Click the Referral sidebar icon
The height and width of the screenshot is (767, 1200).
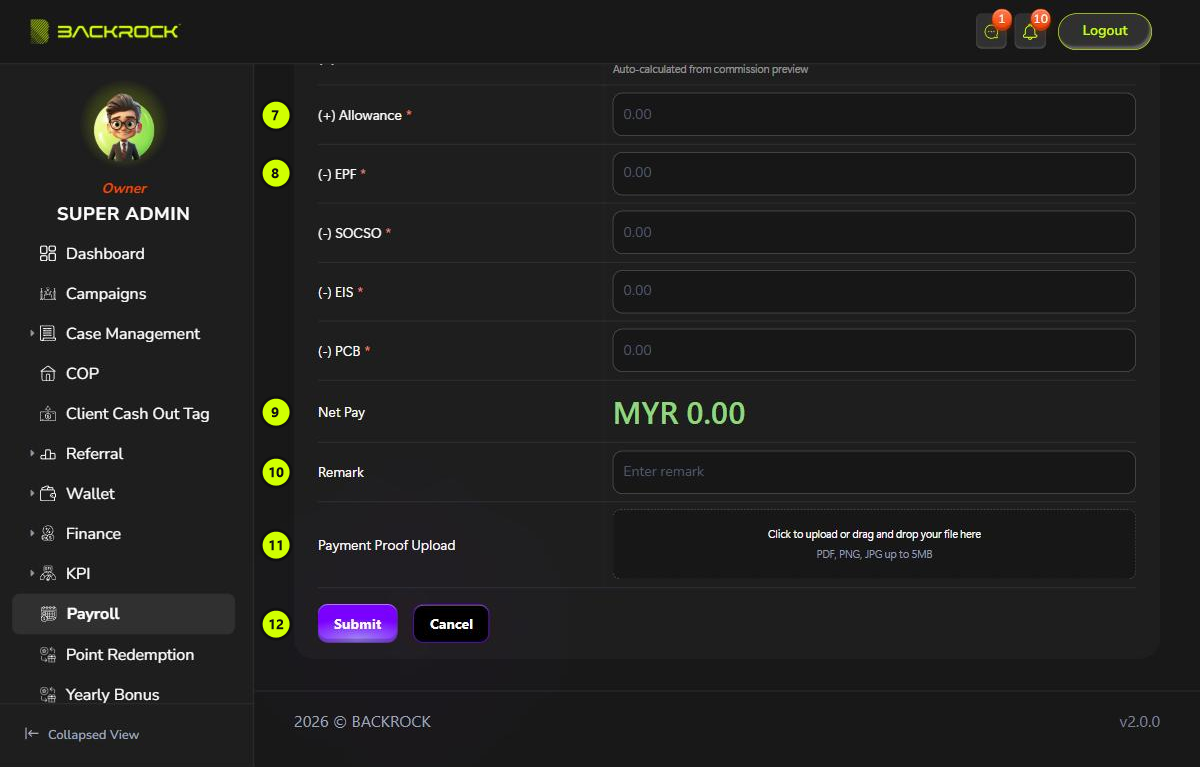point(48,454)
